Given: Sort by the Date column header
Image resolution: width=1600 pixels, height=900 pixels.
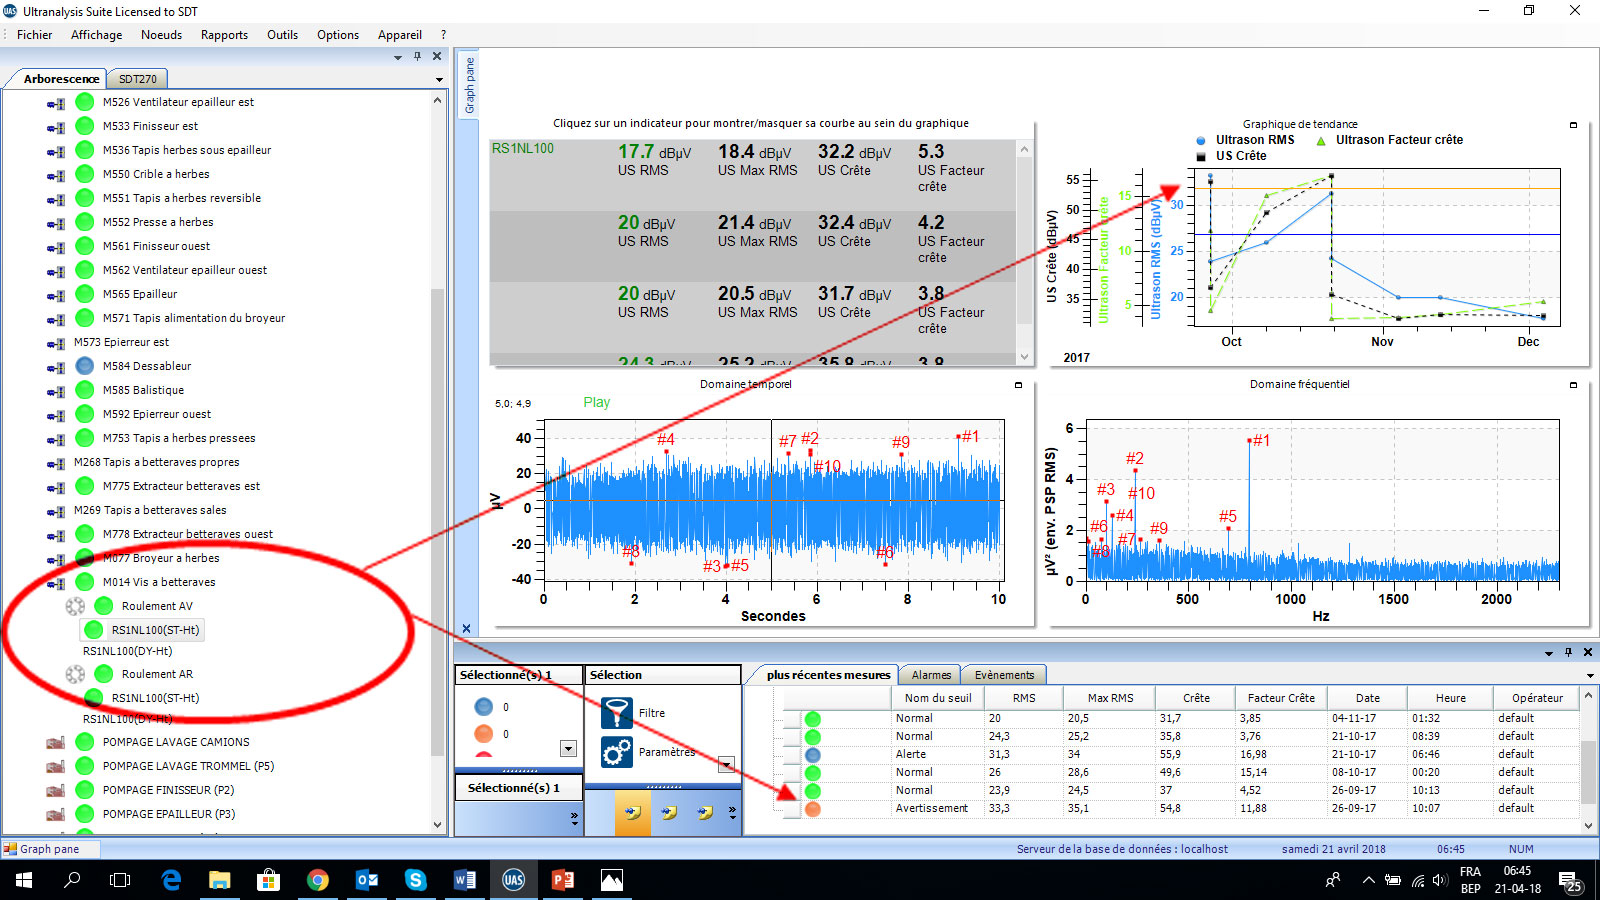Looking at the screenshot, I should pyautogui.click(x=1367, y=698).
